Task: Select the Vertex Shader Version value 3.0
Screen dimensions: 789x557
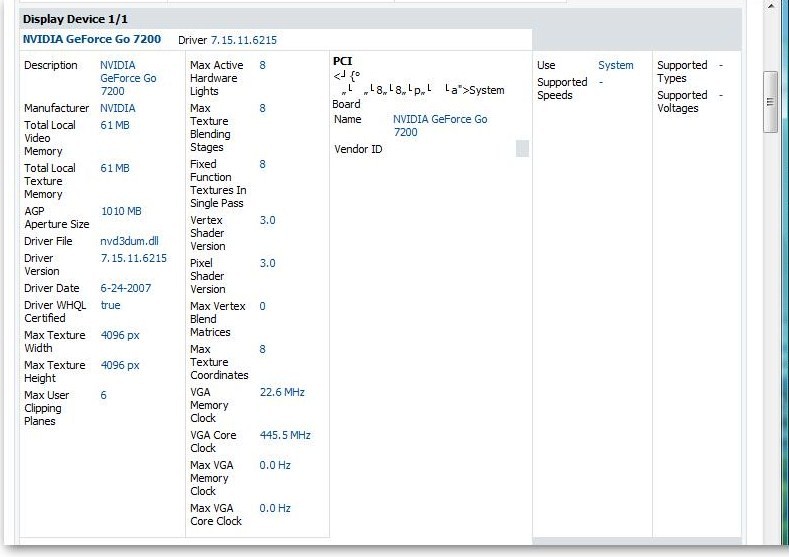Action: (x=267, y=220)
